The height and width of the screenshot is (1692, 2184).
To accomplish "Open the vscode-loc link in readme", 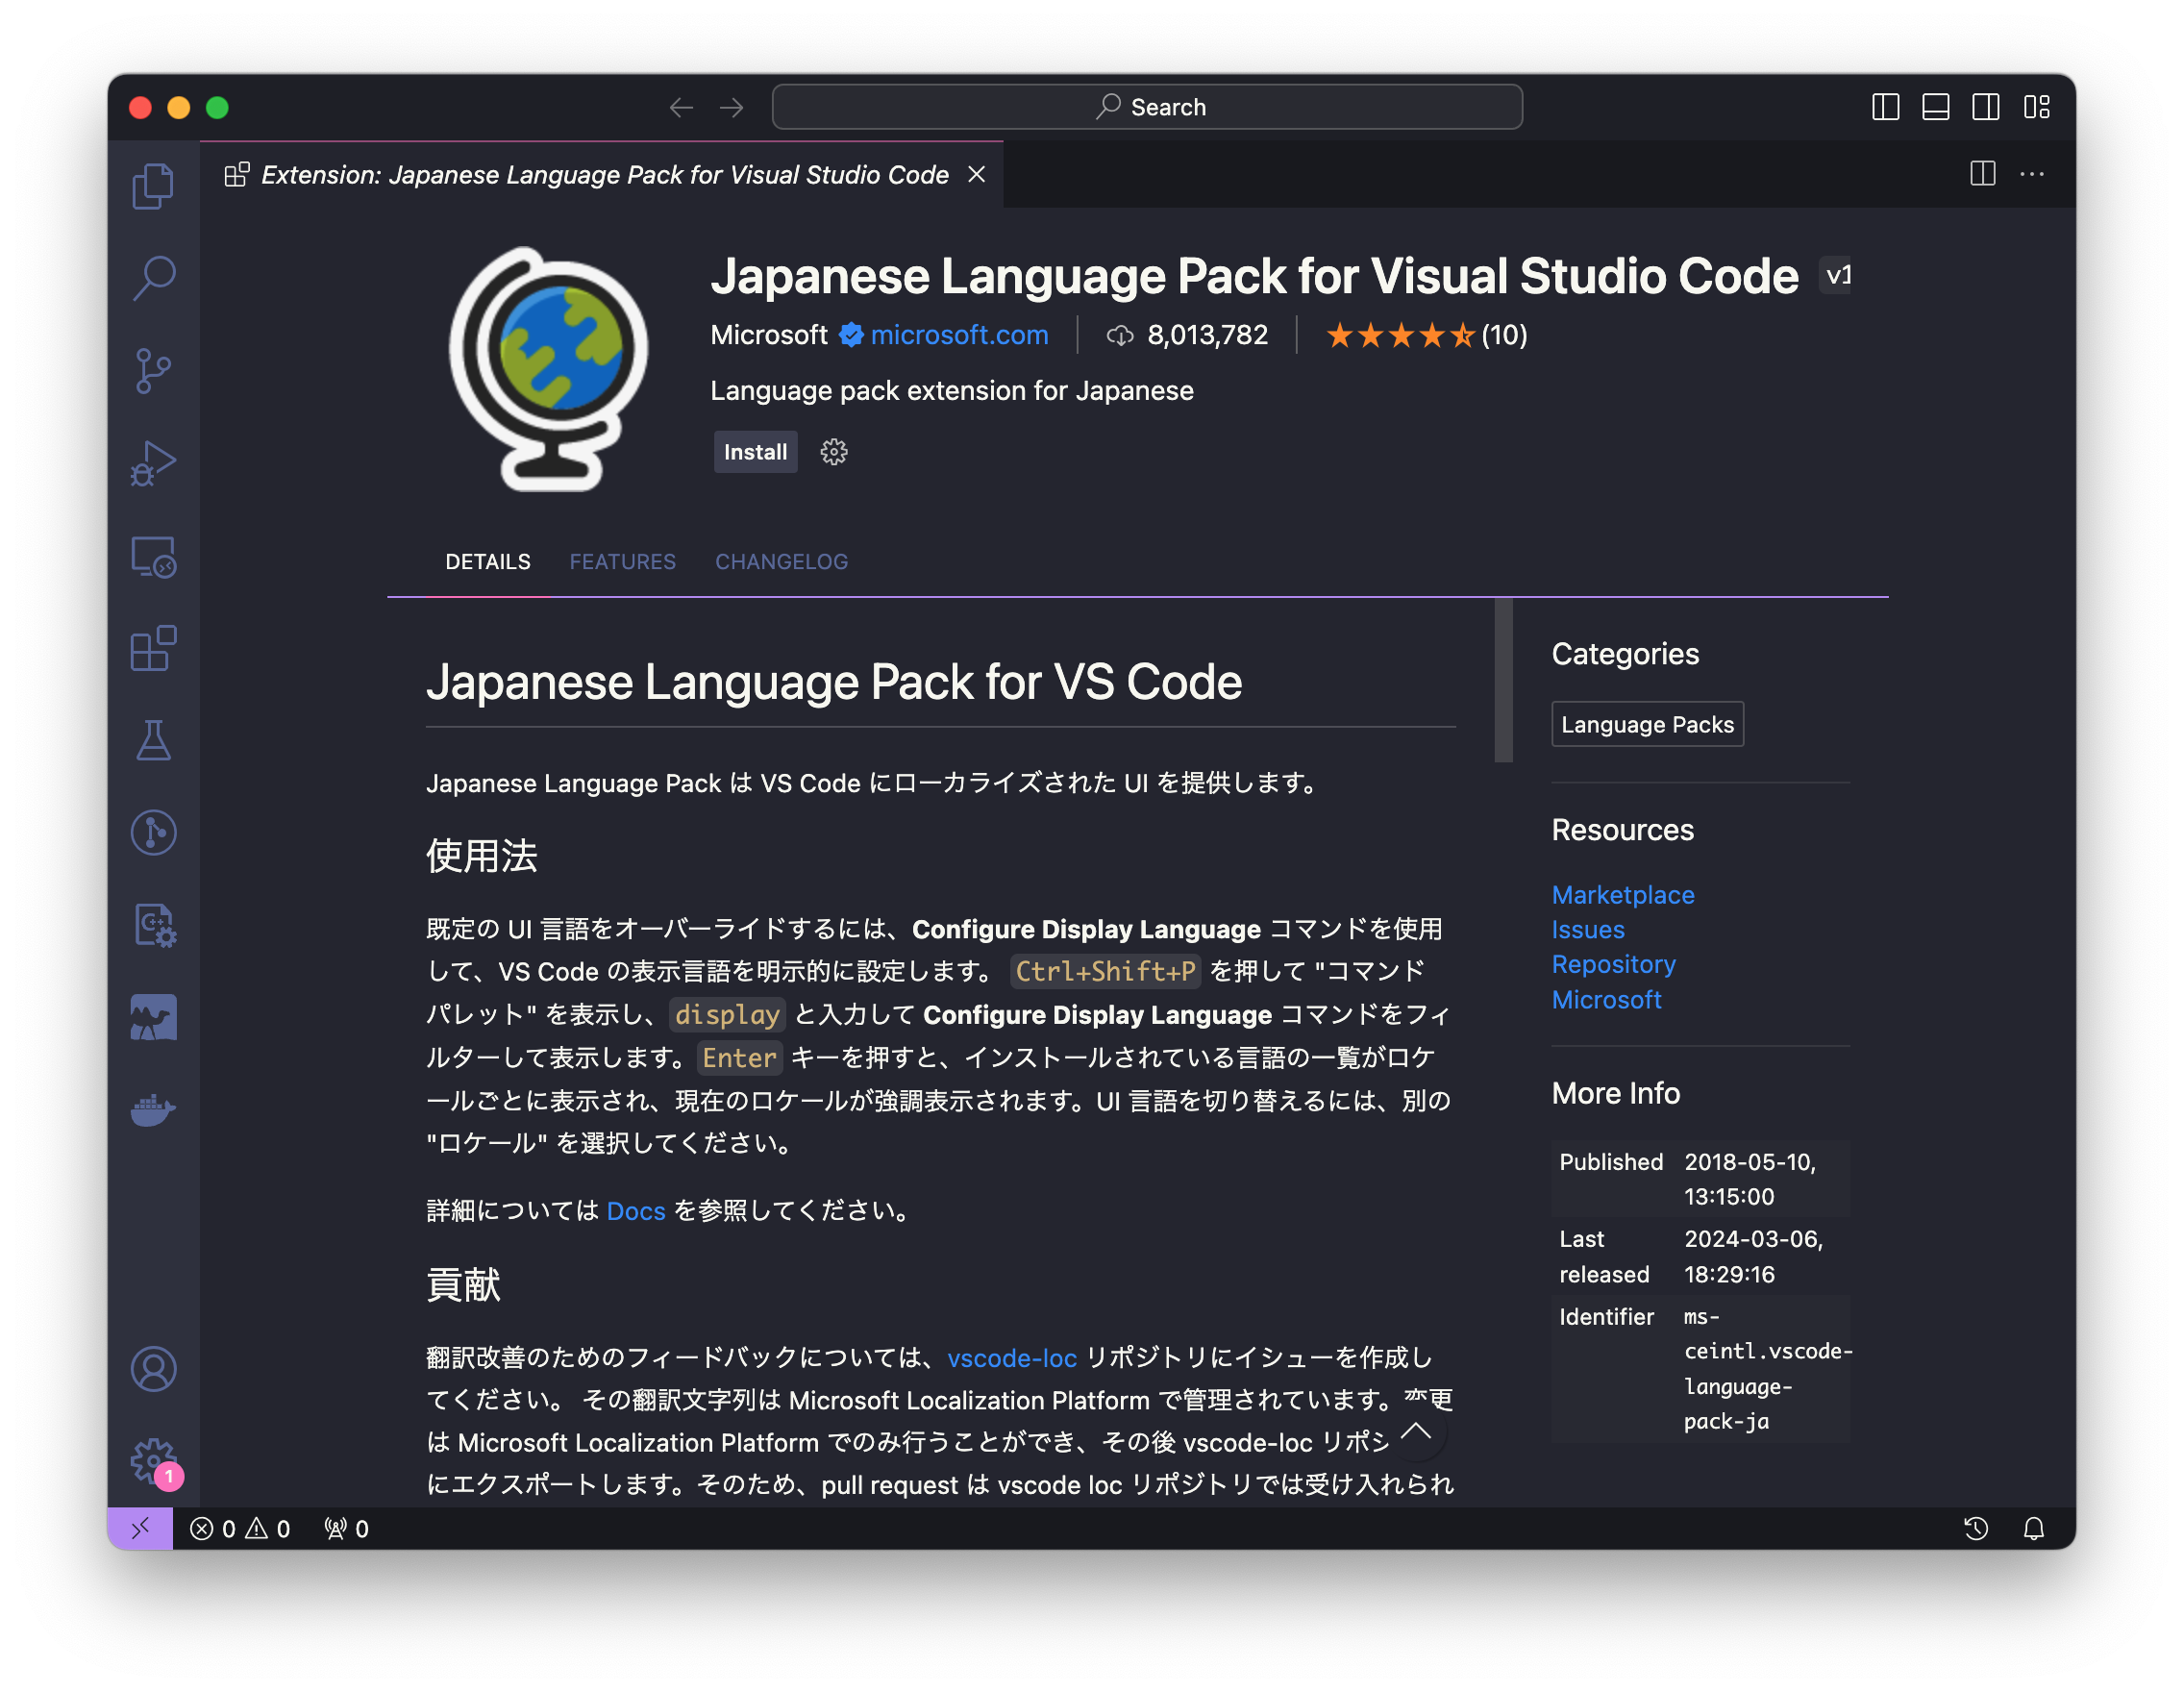I will pyautogui.click(x=1011, y=1358).
